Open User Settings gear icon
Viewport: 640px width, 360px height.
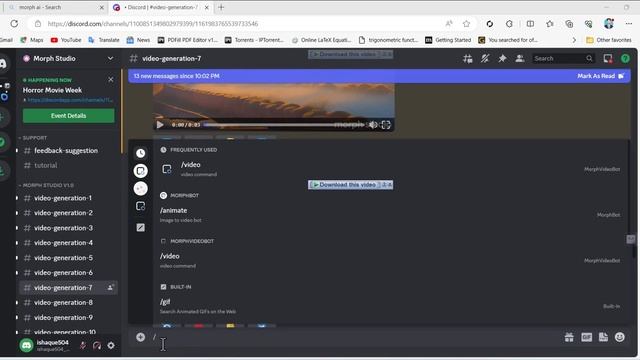(111, 345)
